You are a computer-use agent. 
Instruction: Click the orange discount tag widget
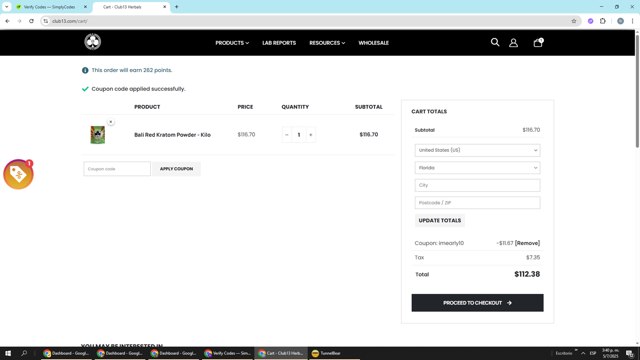pos(18,174)
